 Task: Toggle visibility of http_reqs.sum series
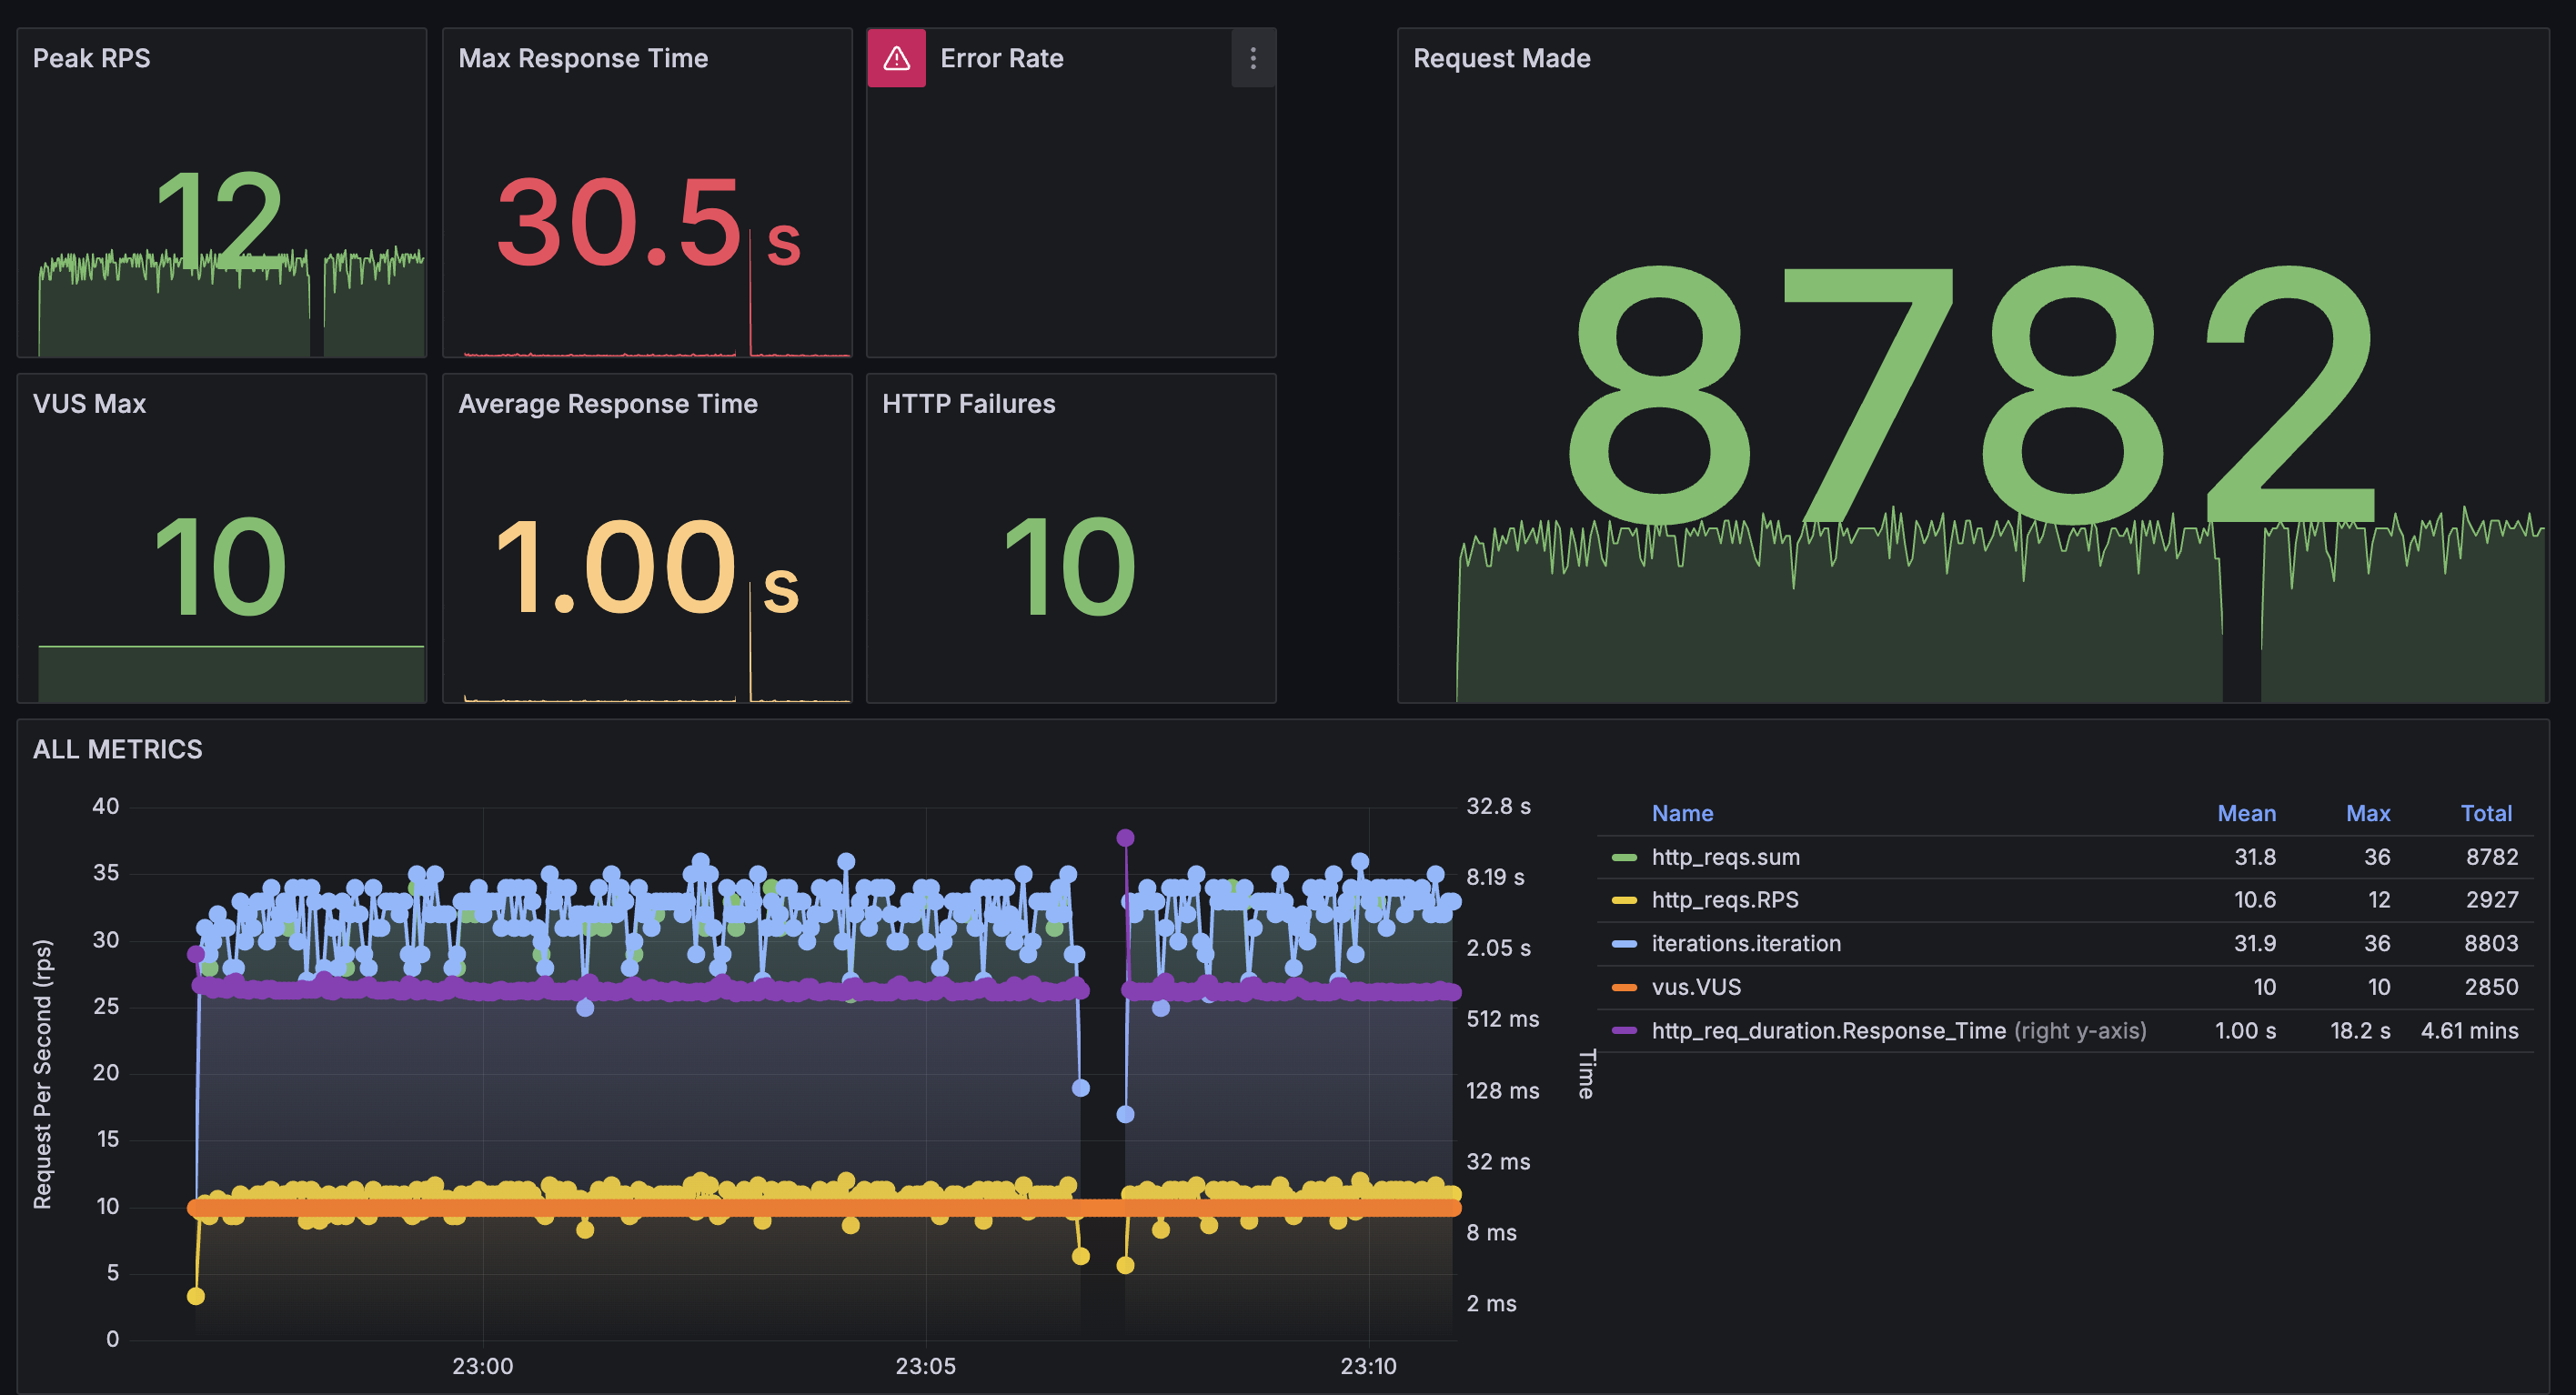coord(1725,857)
